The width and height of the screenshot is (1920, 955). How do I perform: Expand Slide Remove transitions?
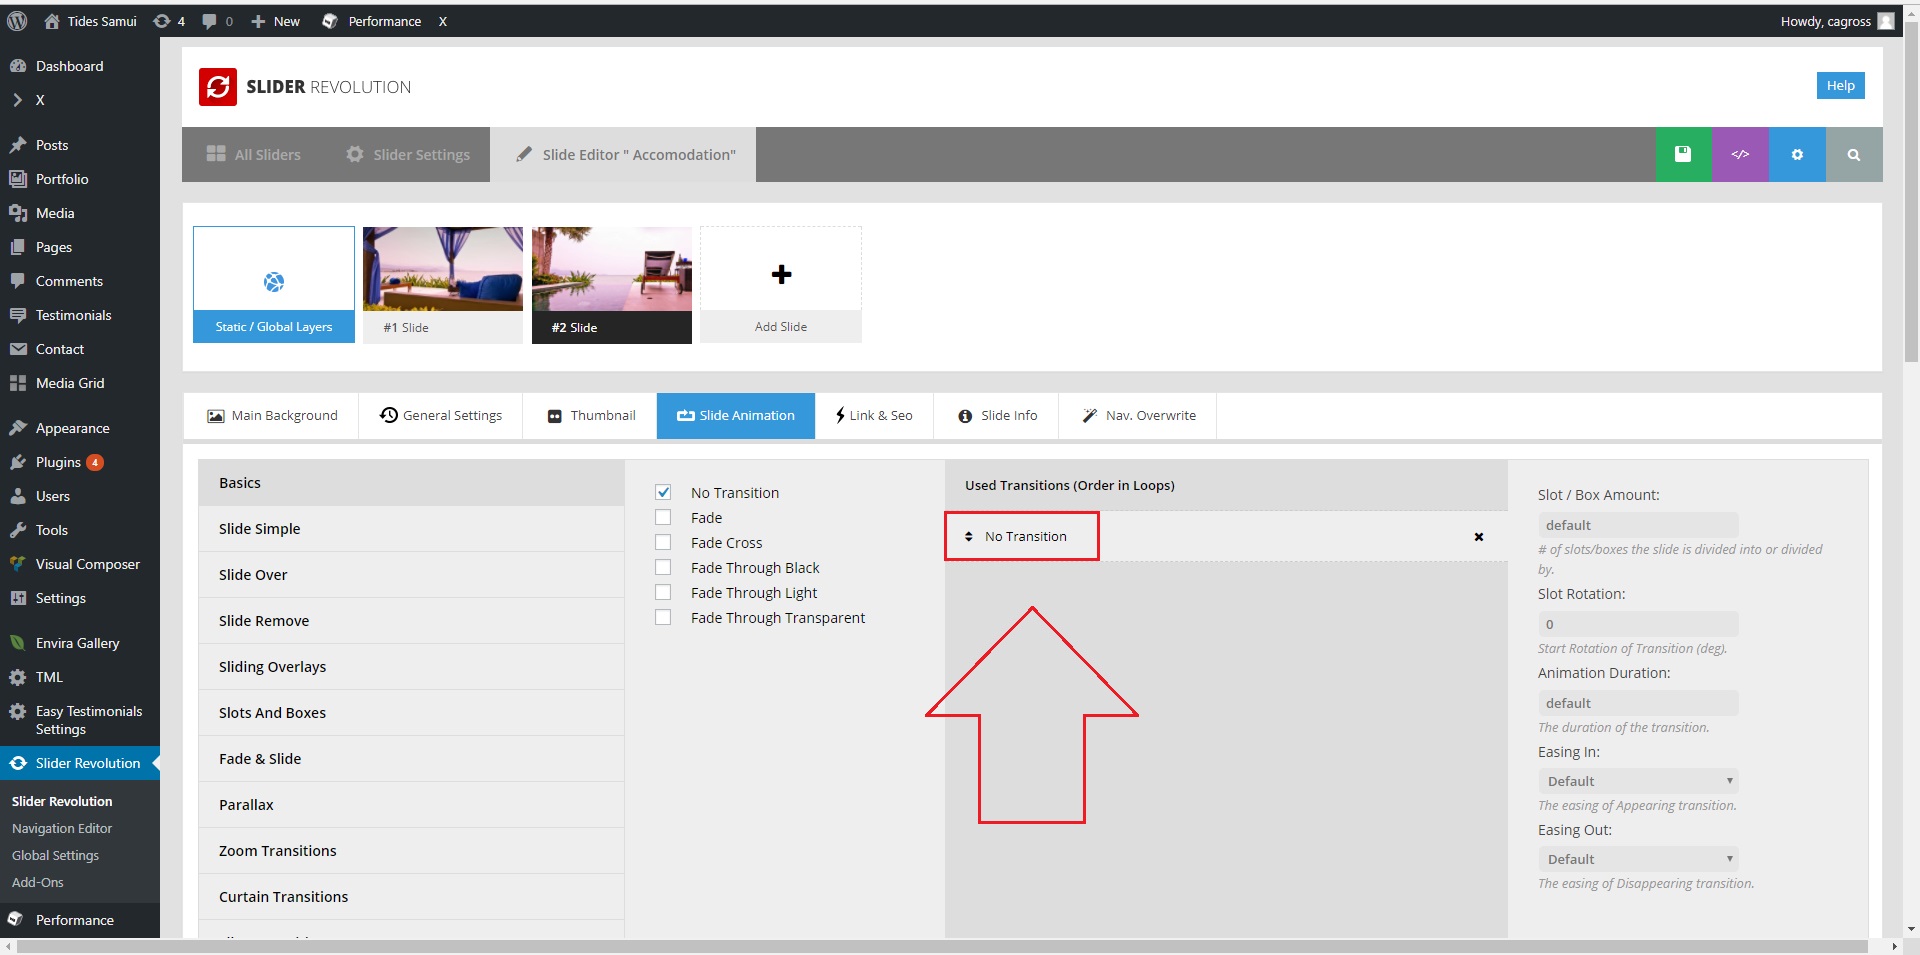(x=411, y=621)
